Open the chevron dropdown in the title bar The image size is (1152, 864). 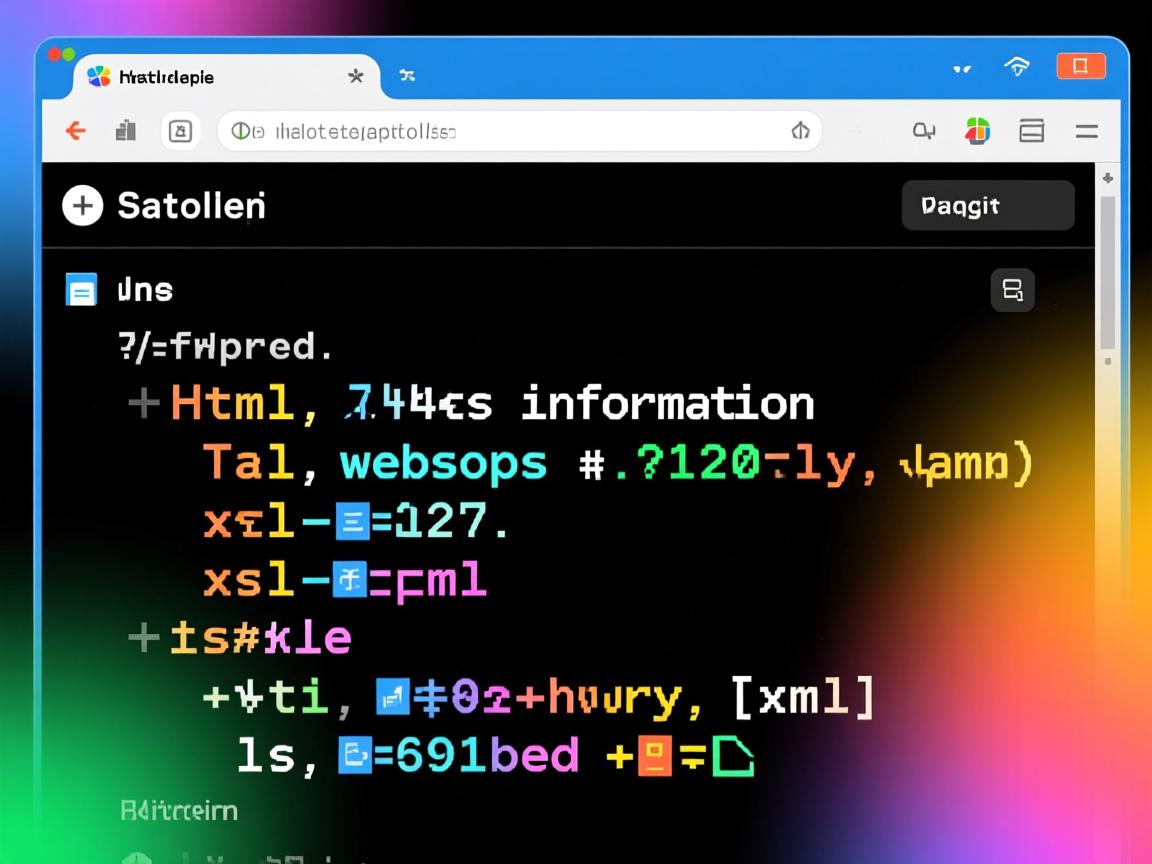(962, 69)
